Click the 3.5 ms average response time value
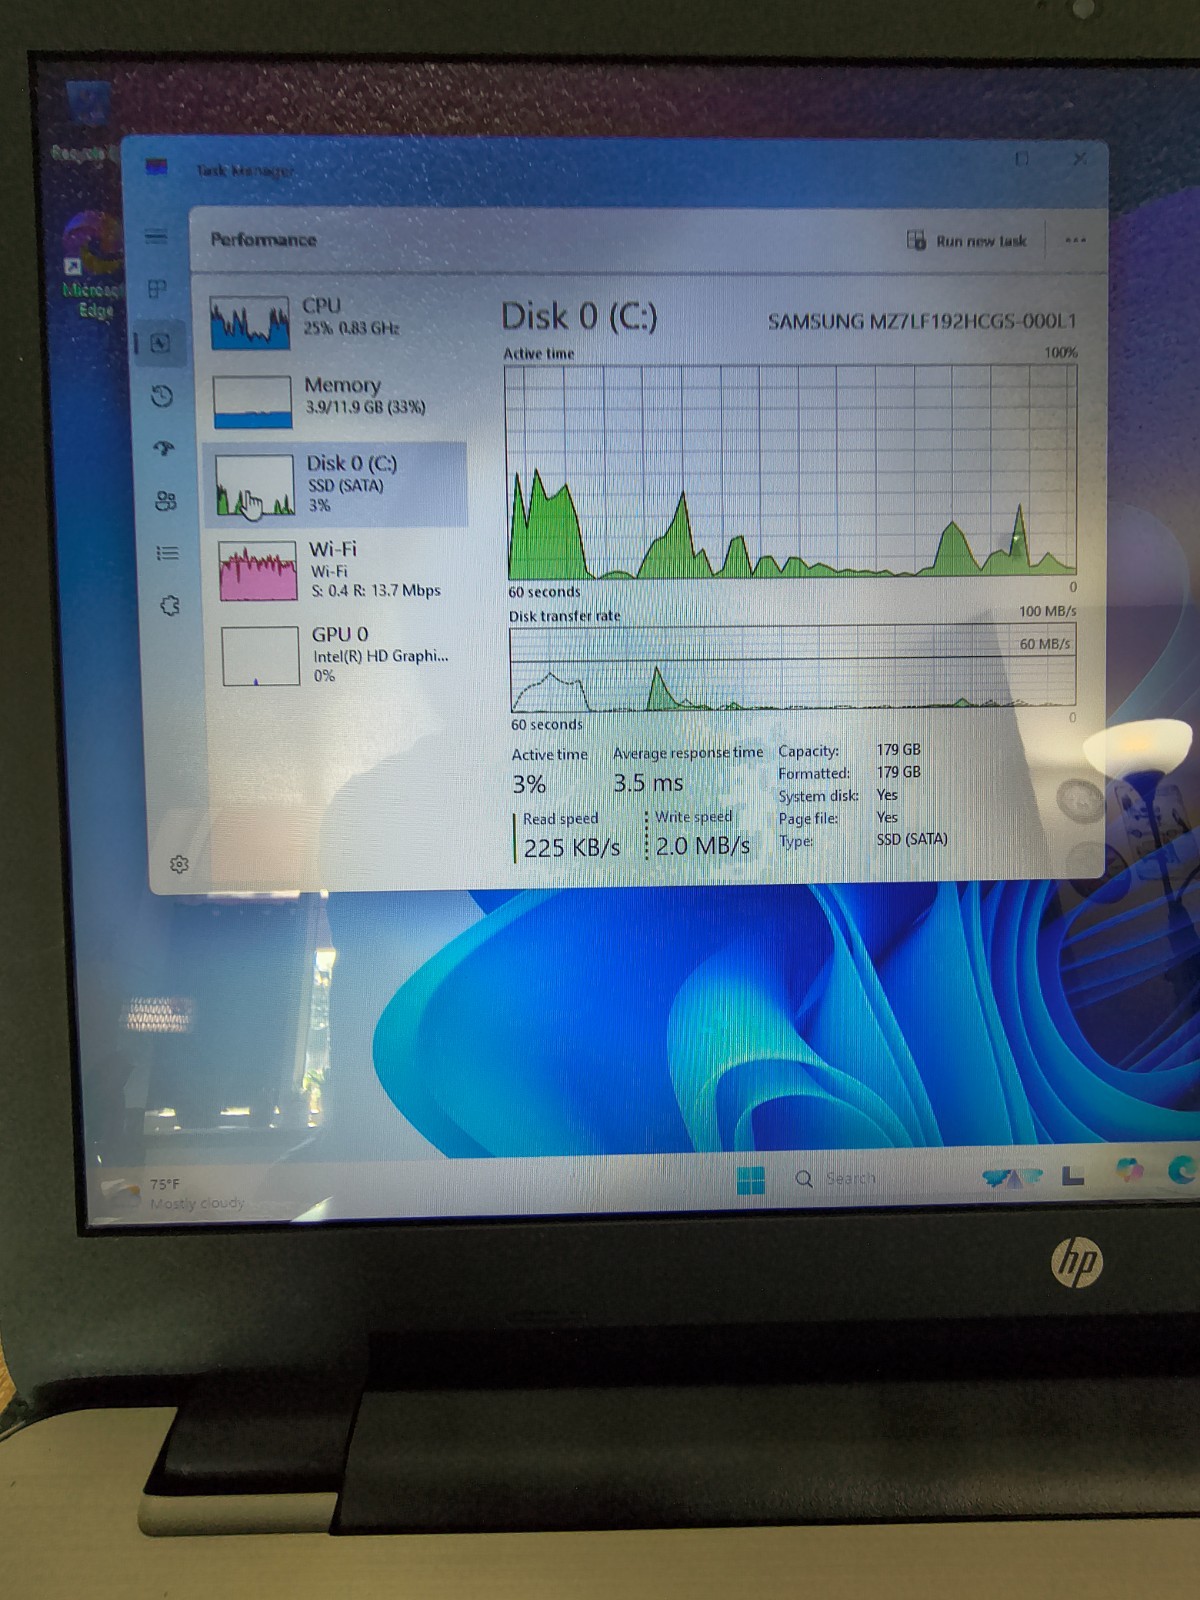1200x1600 pixels. pyautogui.click(x=648, y=783)
